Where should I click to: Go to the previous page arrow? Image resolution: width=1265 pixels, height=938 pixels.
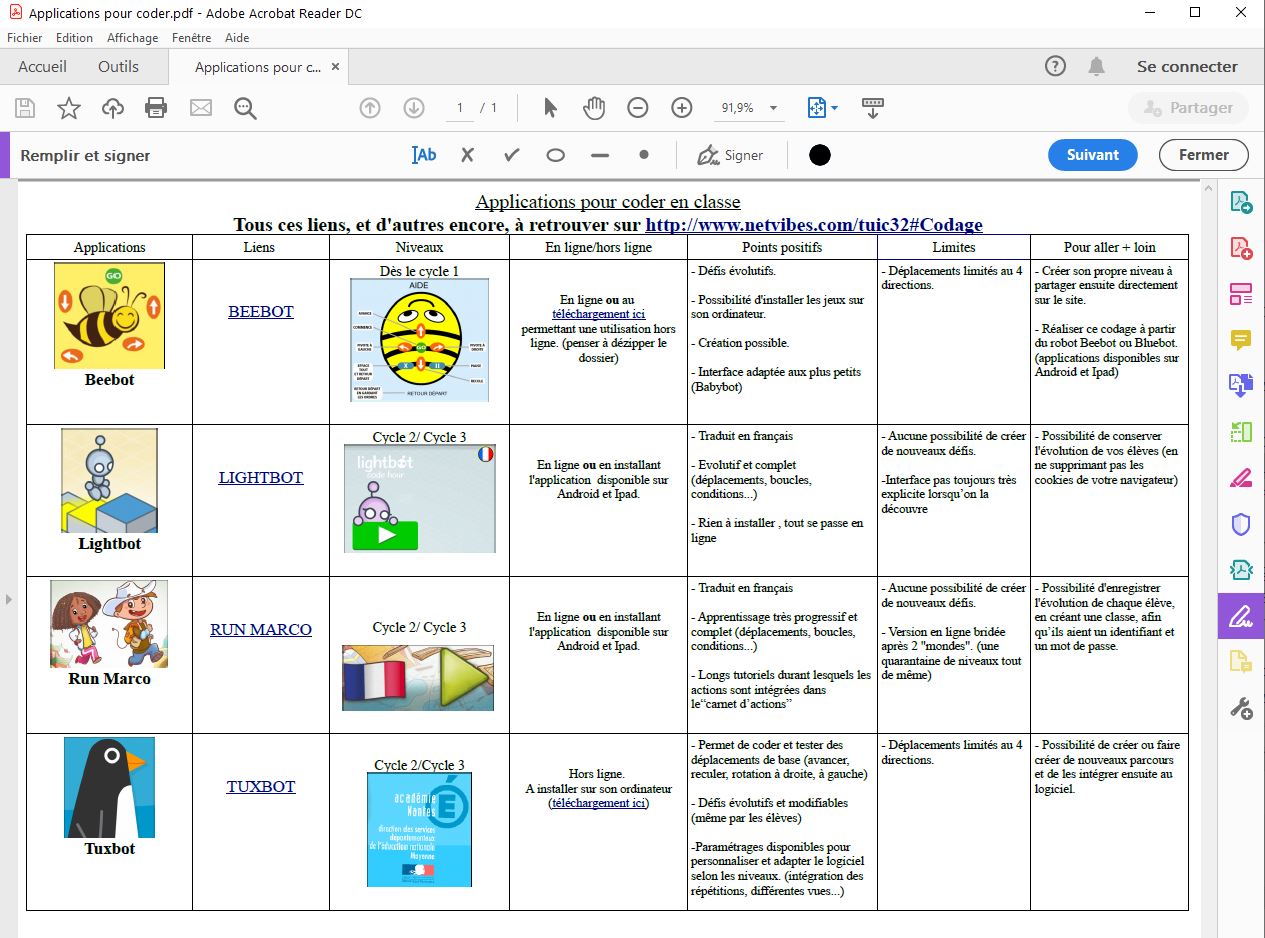point(370,108)
